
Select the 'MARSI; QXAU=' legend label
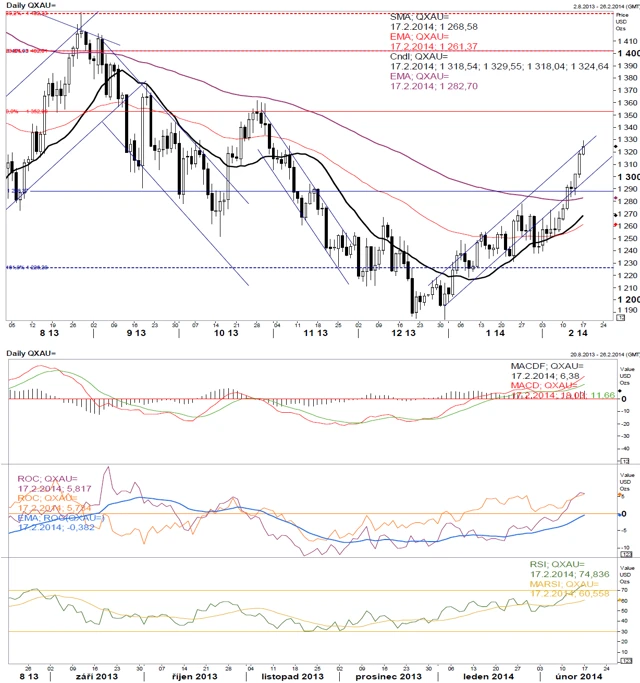click(x=564, y=584)
